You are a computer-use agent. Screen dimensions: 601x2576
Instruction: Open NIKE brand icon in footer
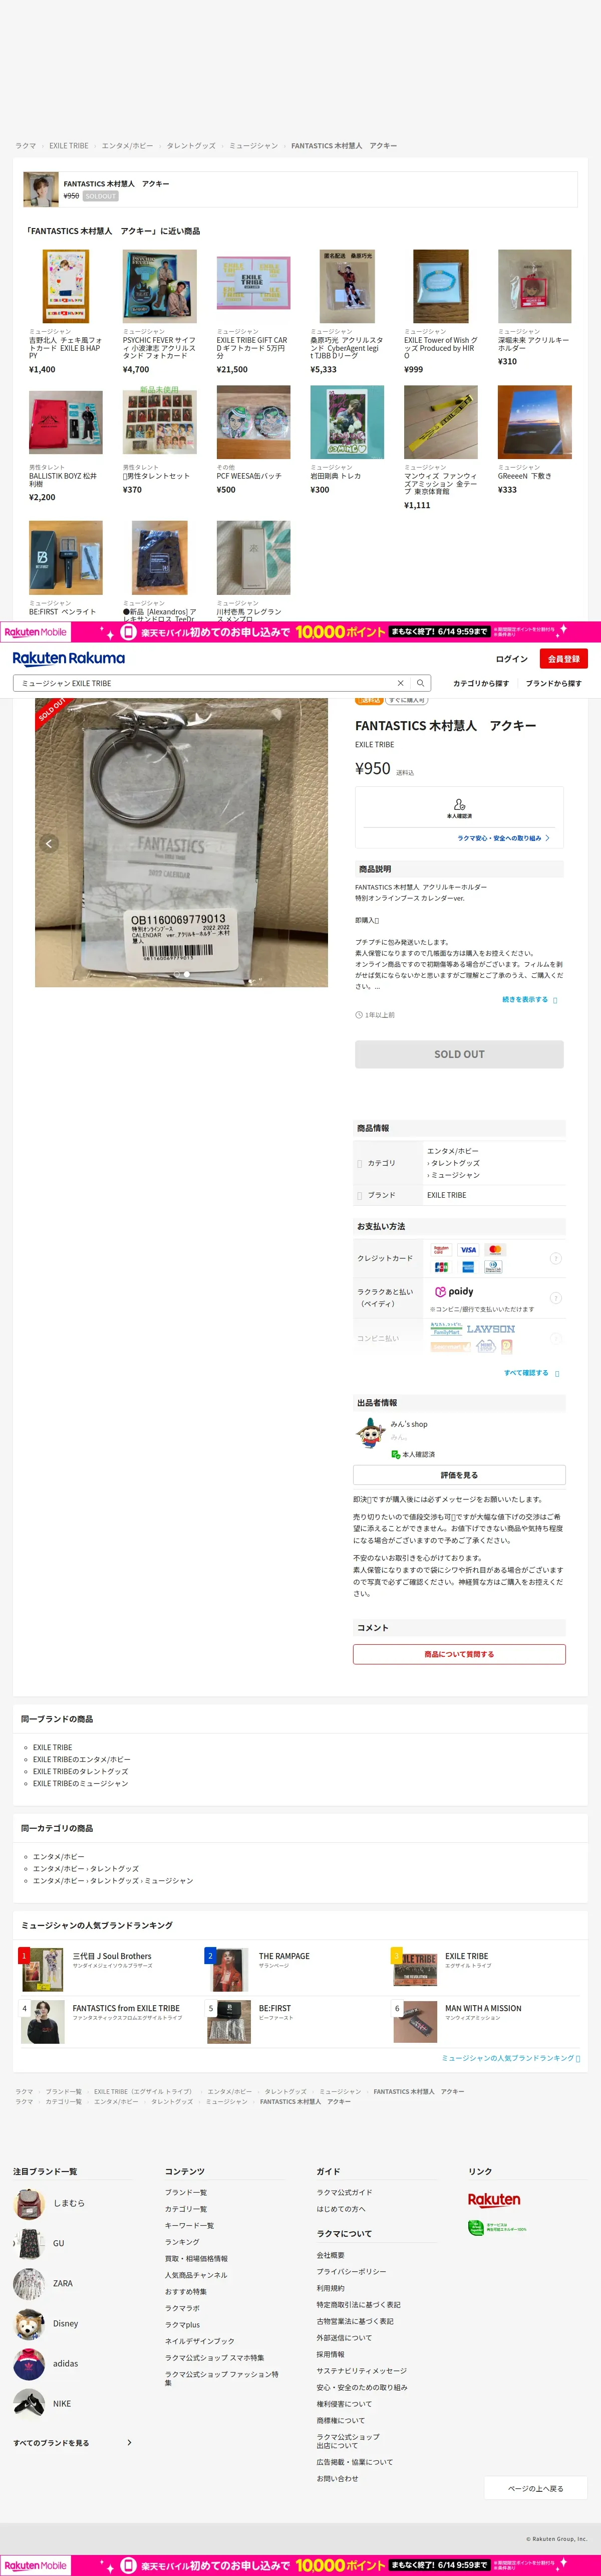click(29, 2403)
